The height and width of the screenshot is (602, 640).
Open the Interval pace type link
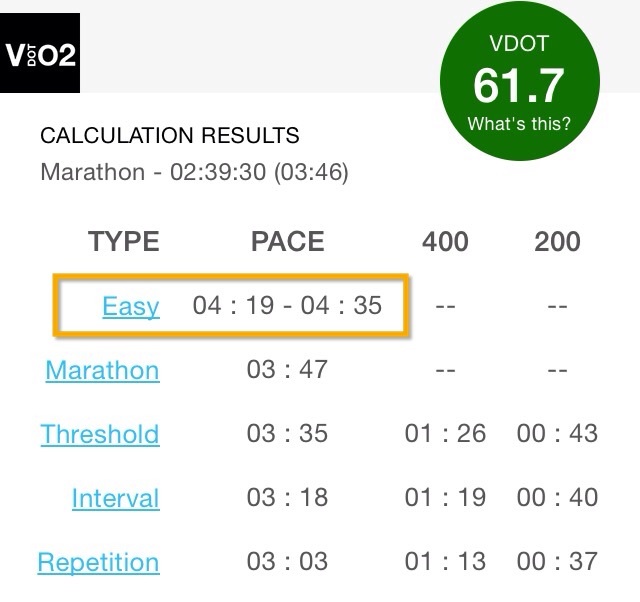point(116,498)
